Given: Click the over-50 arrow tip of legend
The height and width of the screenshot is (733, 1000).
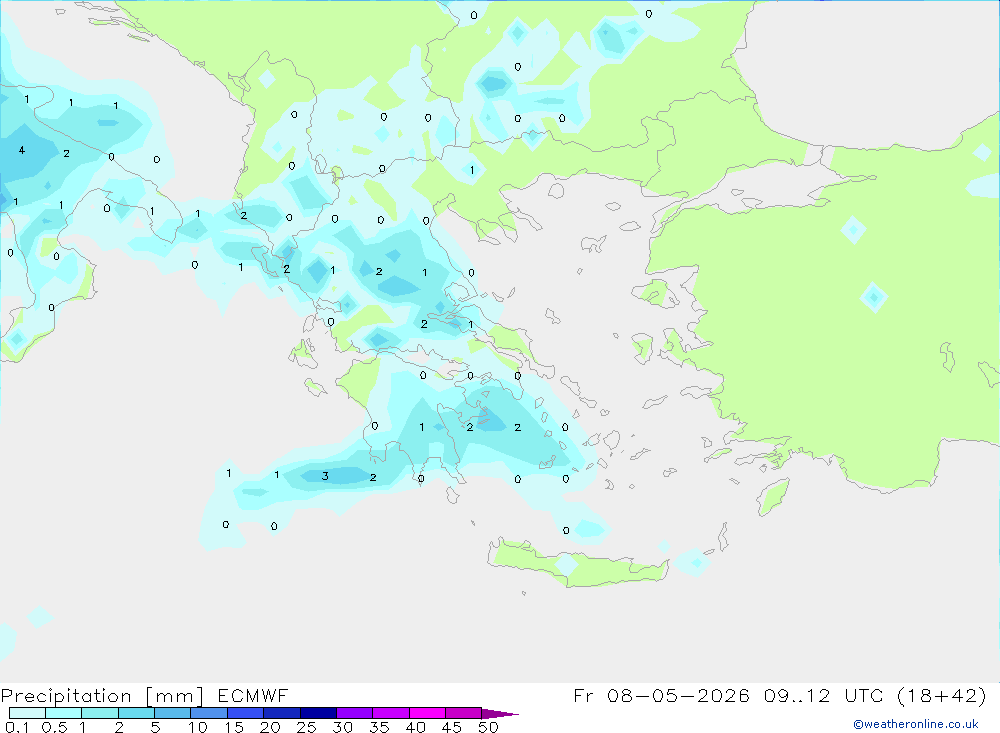Looking at the screenshot, I should 500,714.
